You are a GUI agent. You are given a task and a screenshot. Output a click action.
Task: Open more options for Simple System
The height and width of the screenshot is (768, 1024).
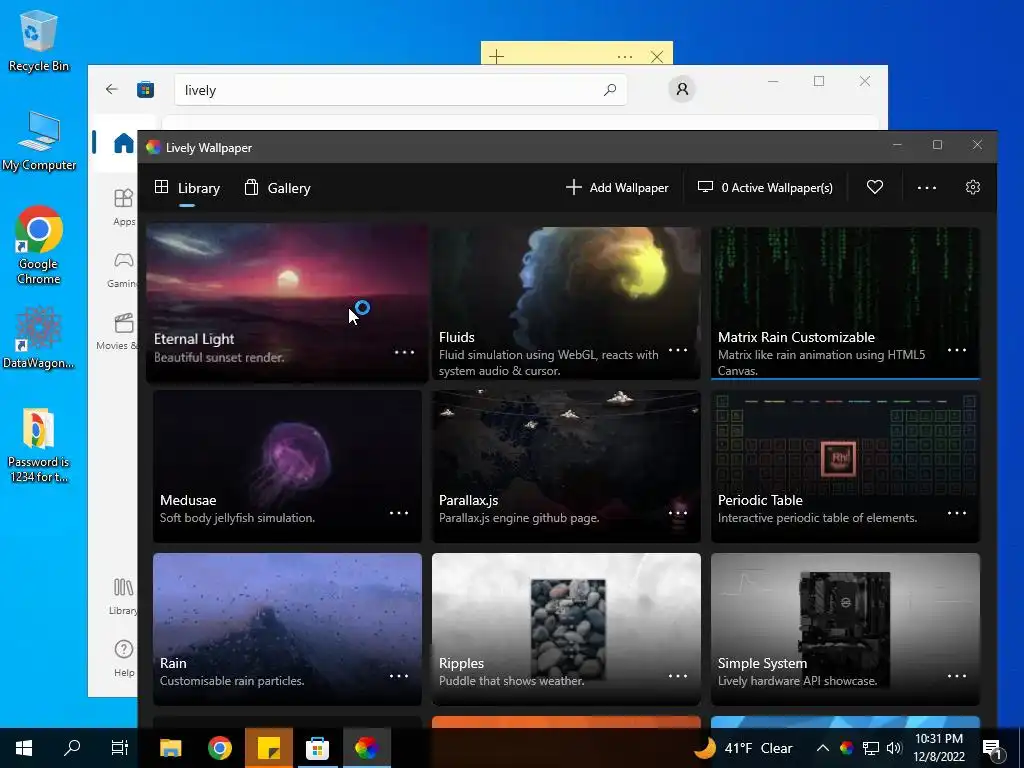[957, 676]
